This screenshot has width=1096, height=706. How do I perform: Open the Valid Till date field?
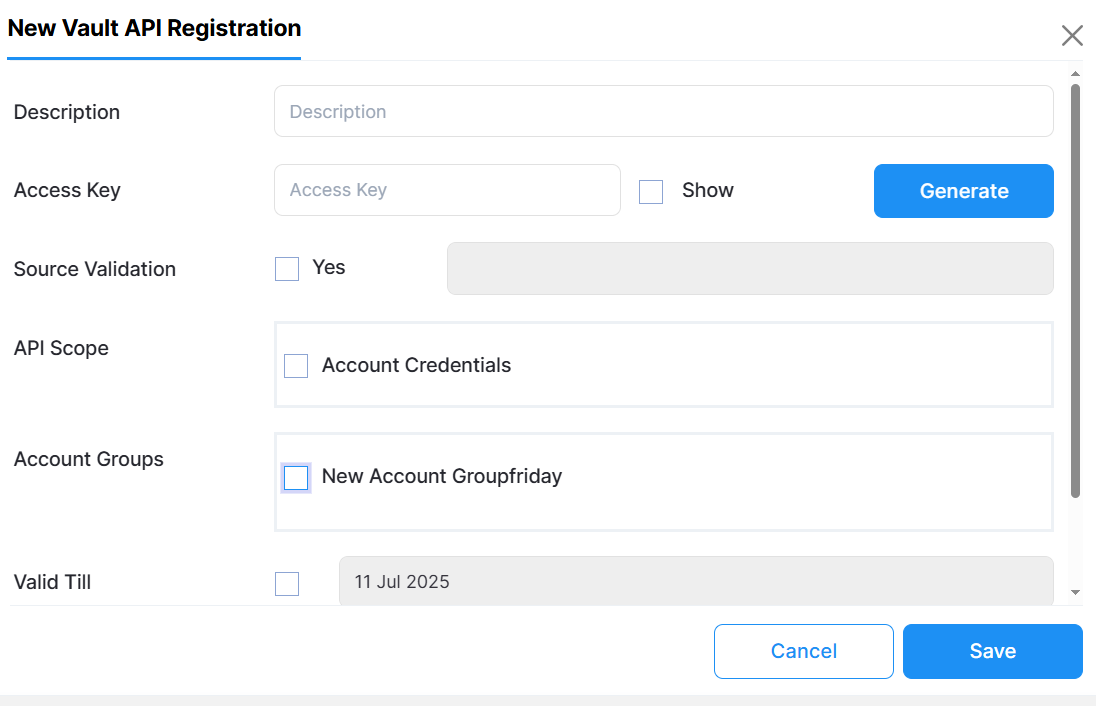pos(695,581)
